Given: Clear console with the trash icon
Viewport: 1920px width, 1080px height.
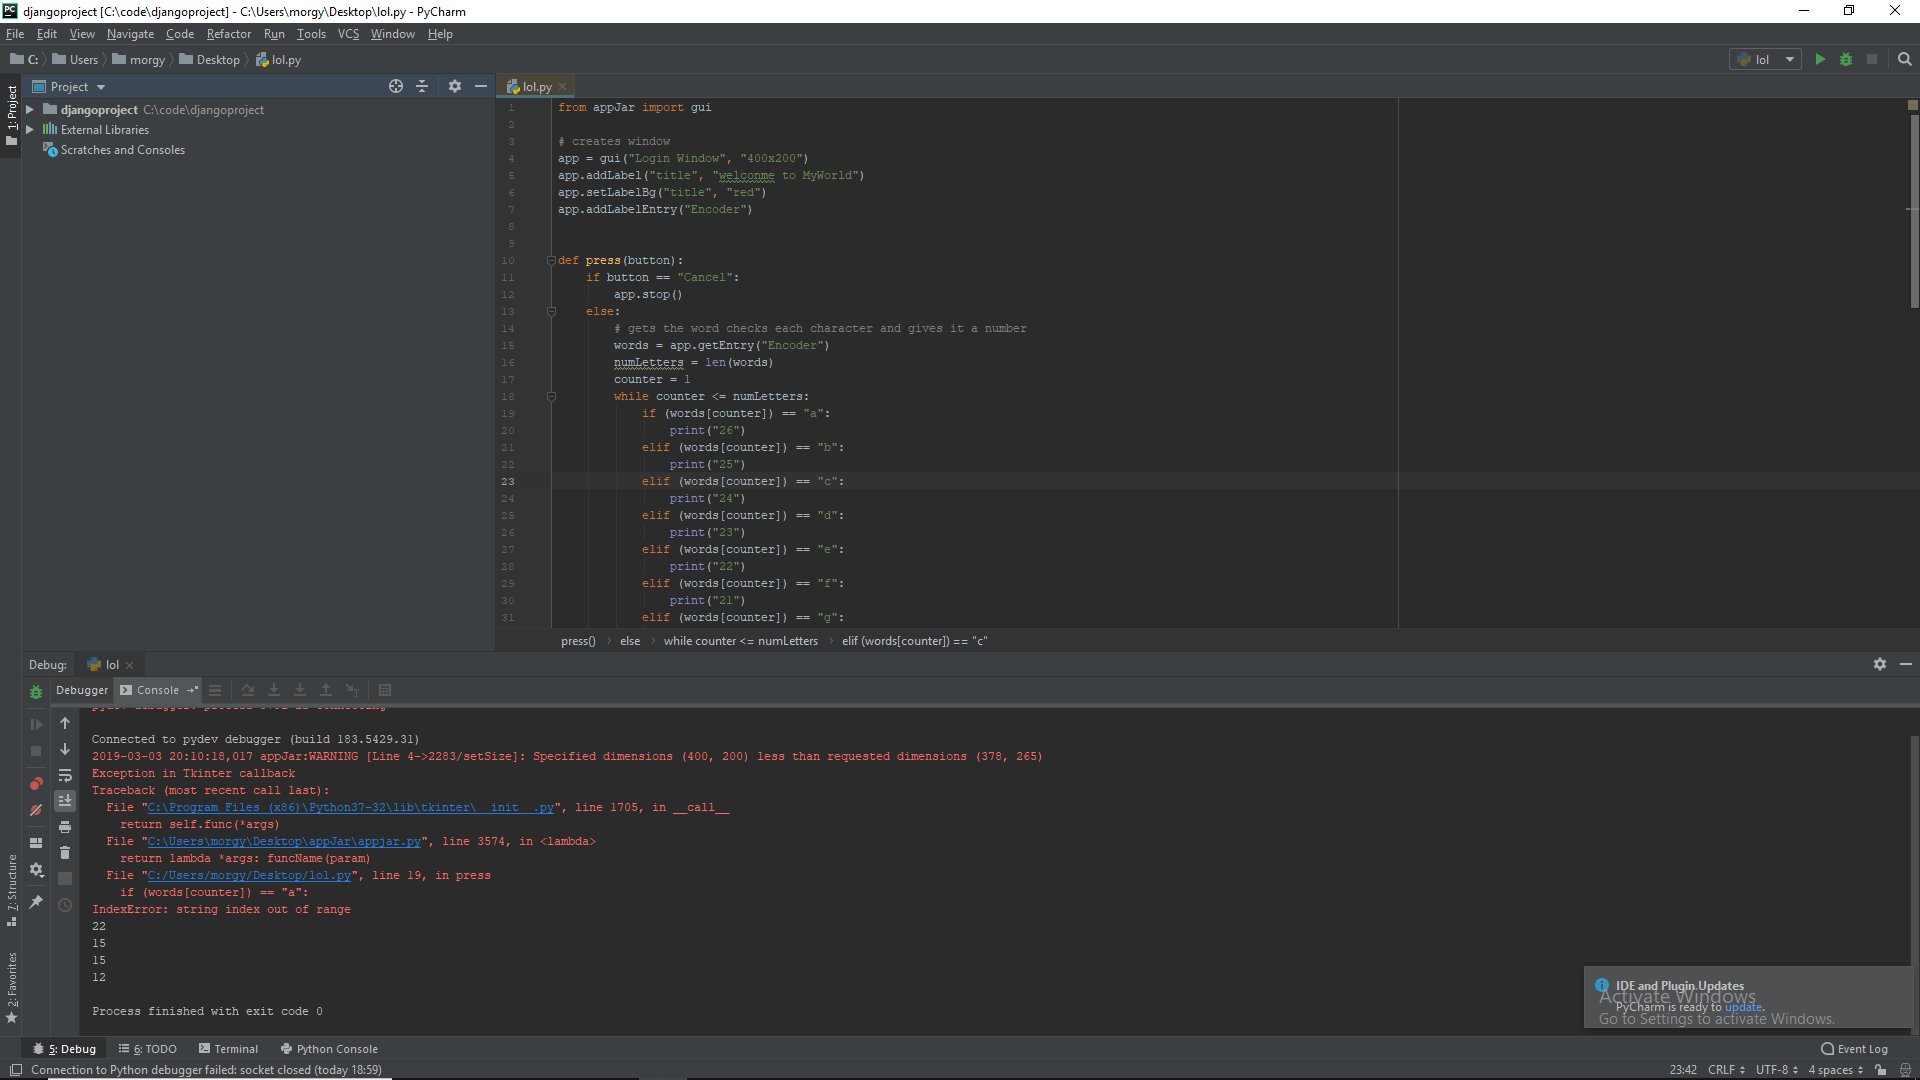Looking at the screenshot, I should 65,853.
